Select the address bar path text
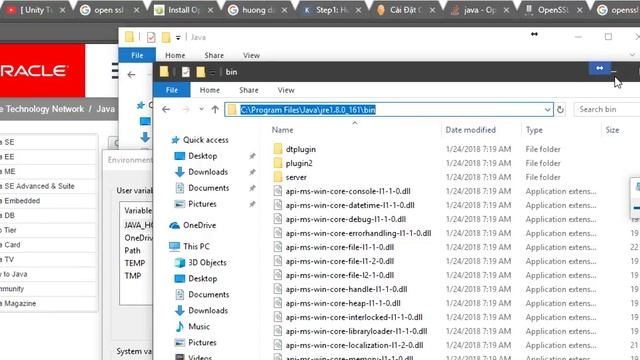Viewport: 640px width, 360px height. click(x=308, y=110)
